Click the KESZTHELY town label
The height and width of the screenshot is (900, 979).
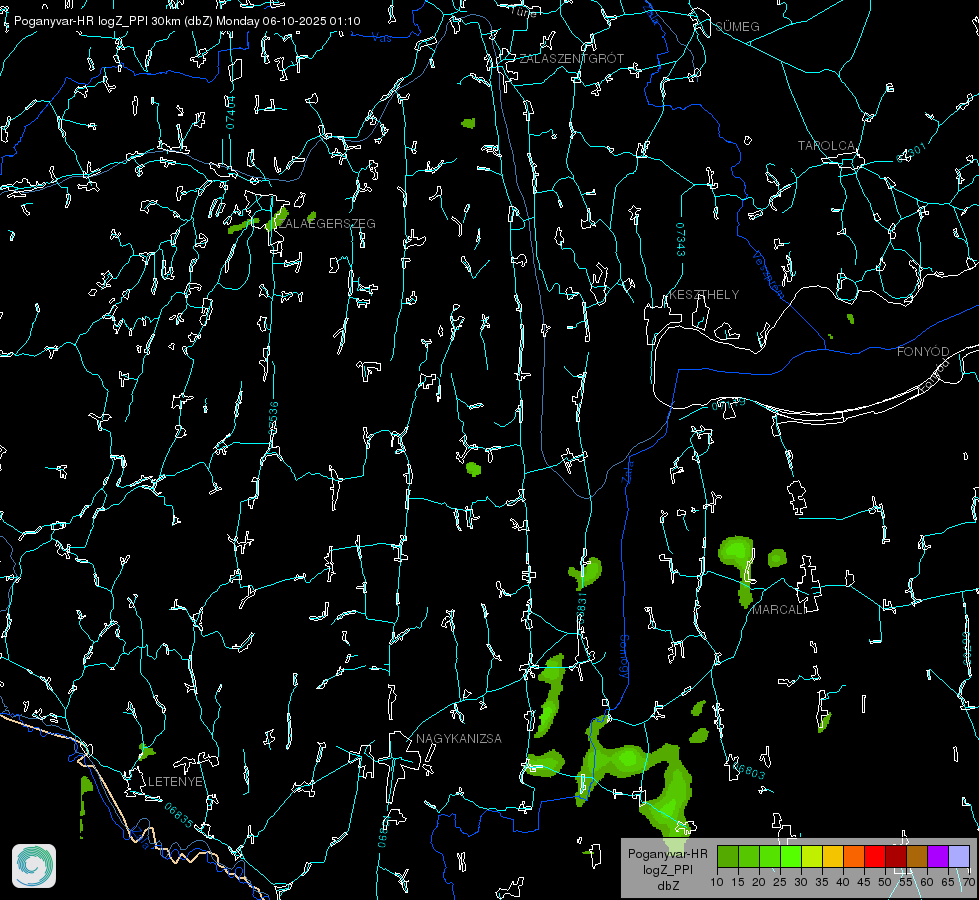click(x=704, y=295)
